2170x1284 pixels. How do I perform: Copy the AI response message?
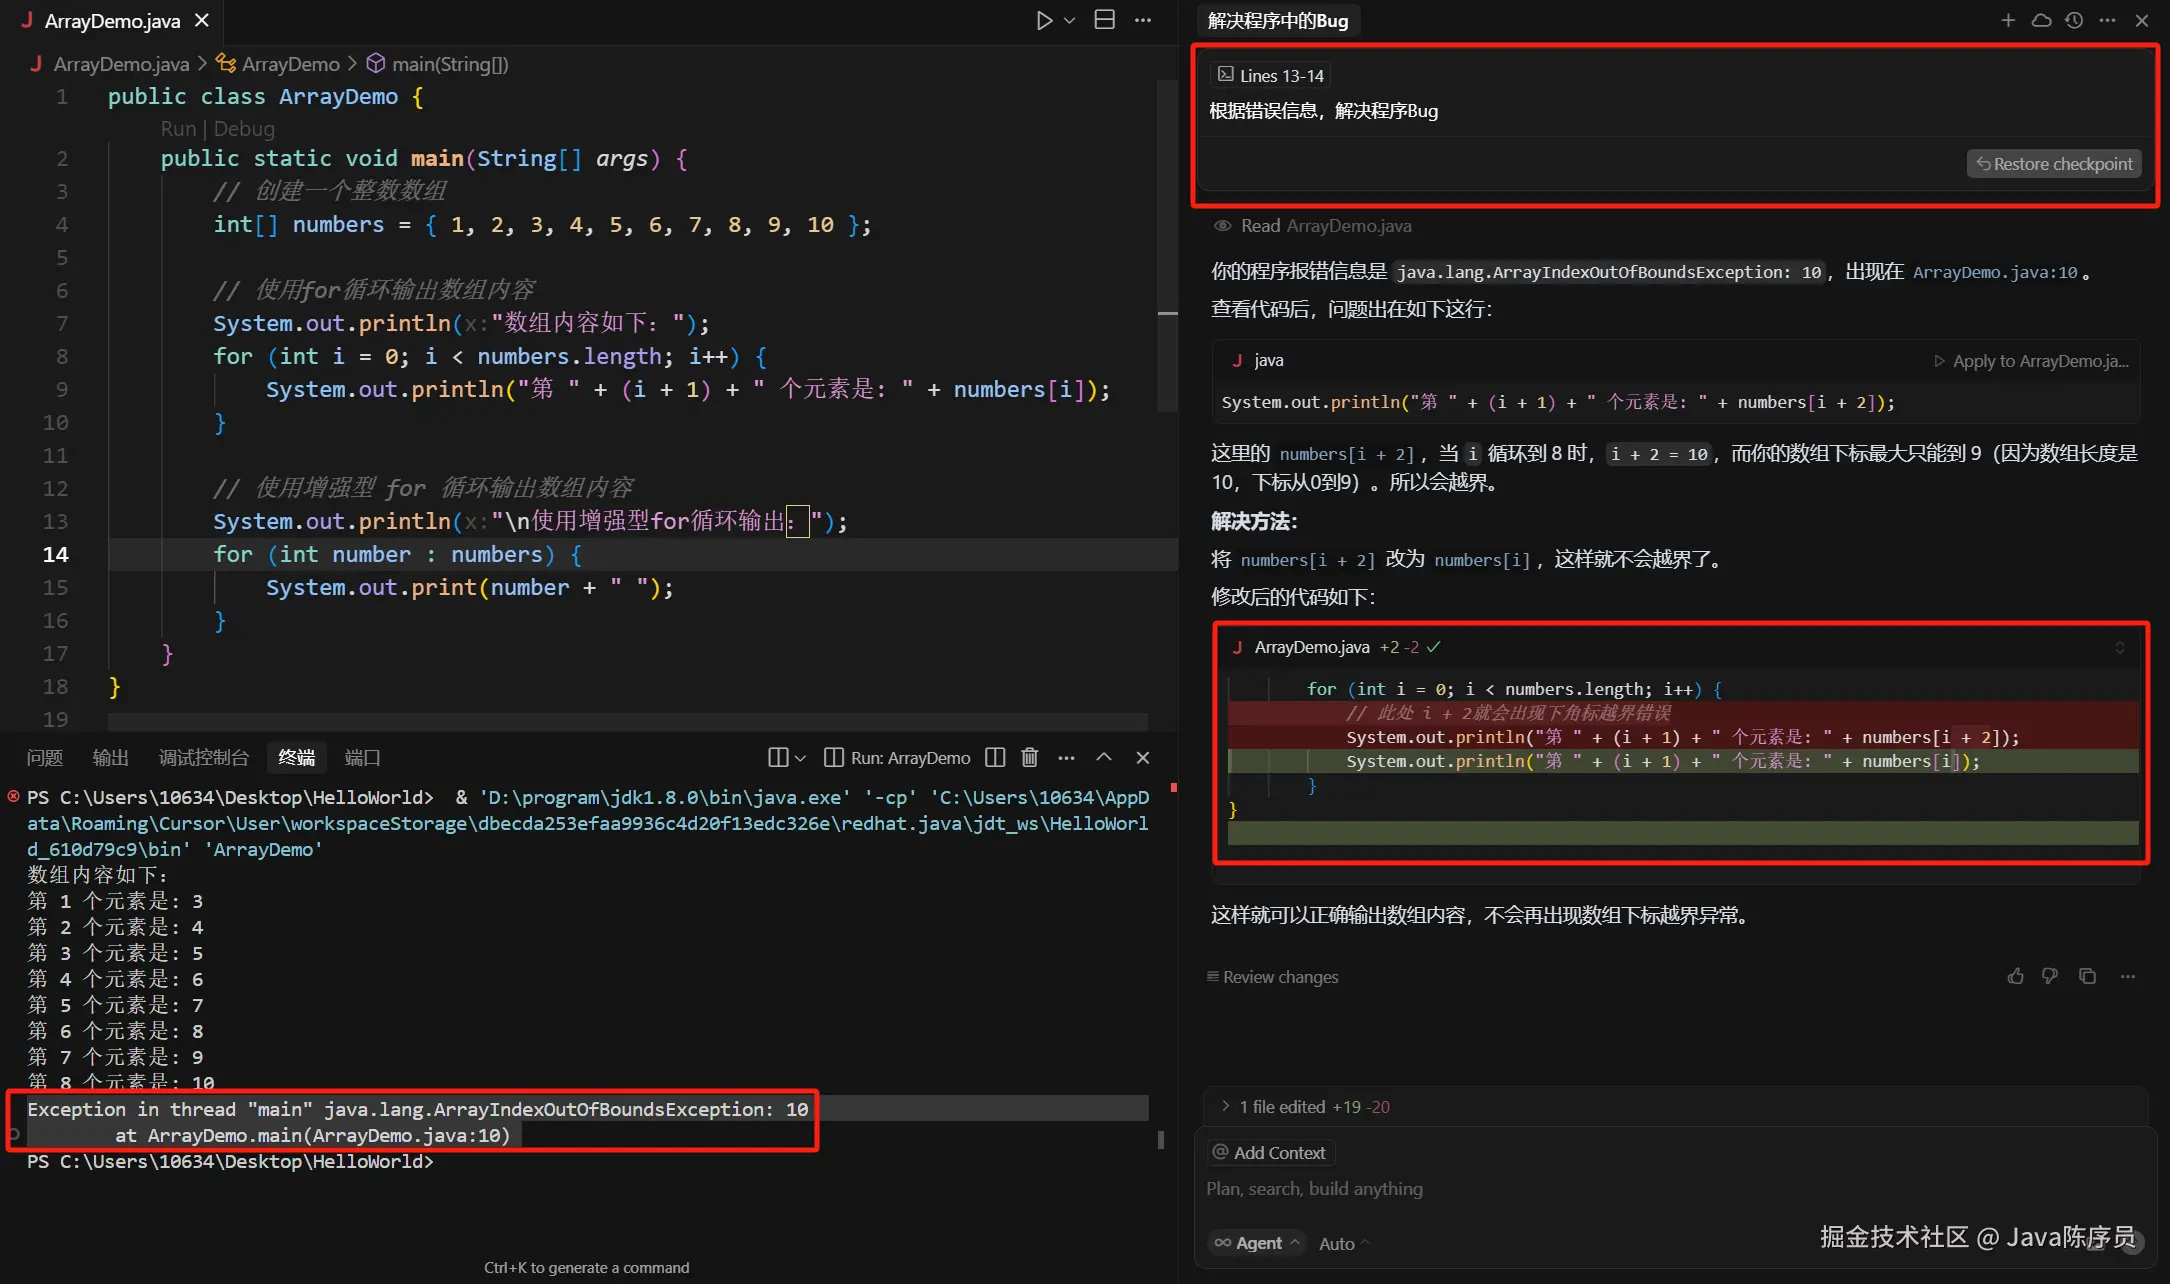[x=2087, y=976]
